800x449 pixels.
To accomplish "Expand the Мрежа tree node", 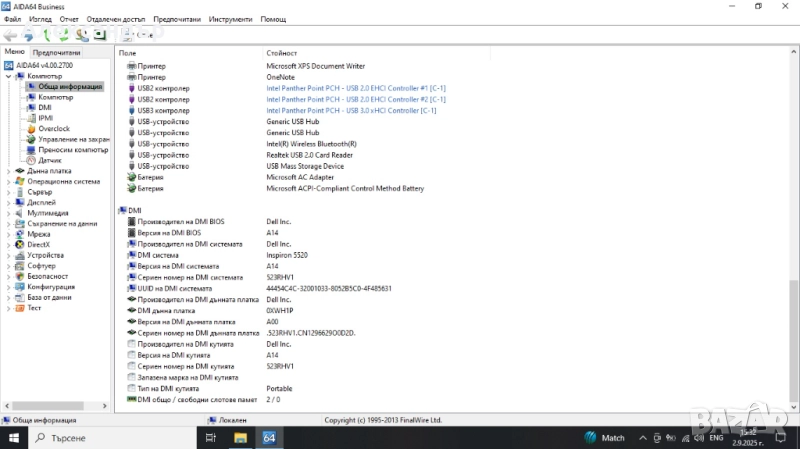I will [x=9, y=234].
